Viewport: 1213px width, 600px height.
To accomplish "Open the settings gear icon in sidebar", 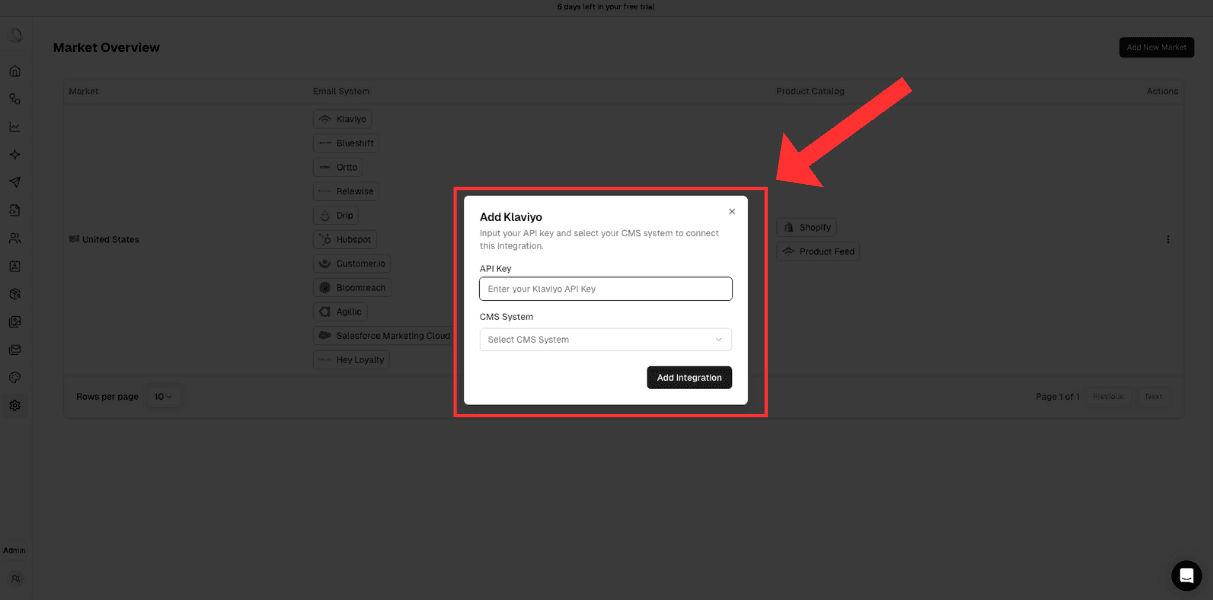I will point(15,405).
